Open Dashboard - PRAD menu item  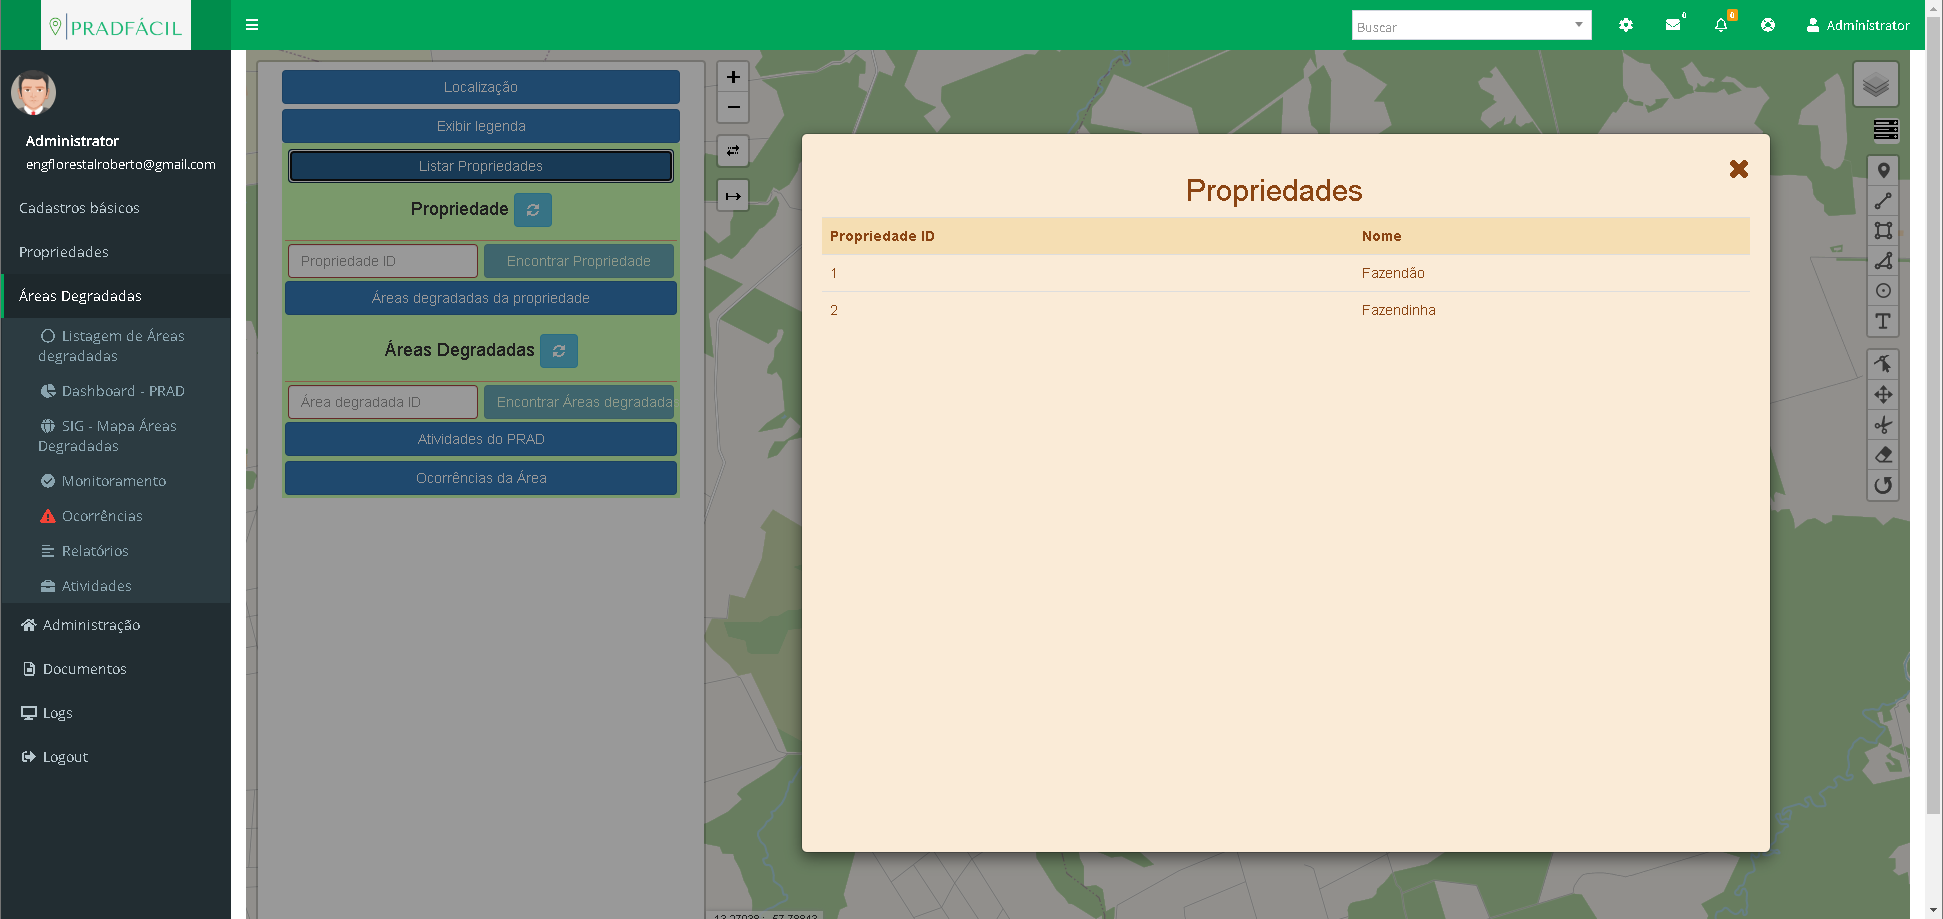pos(122,391)
